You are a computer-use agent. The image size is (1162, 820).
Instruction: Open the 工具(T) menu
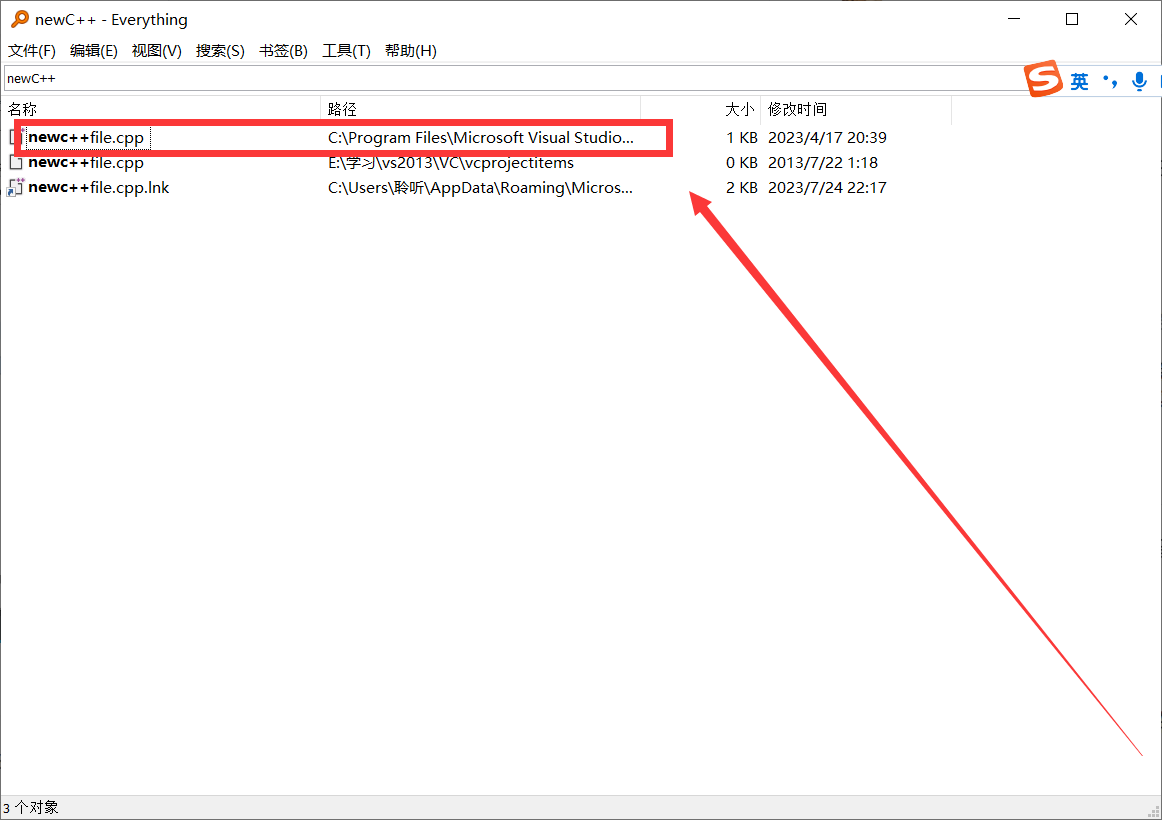coord(346,50)
